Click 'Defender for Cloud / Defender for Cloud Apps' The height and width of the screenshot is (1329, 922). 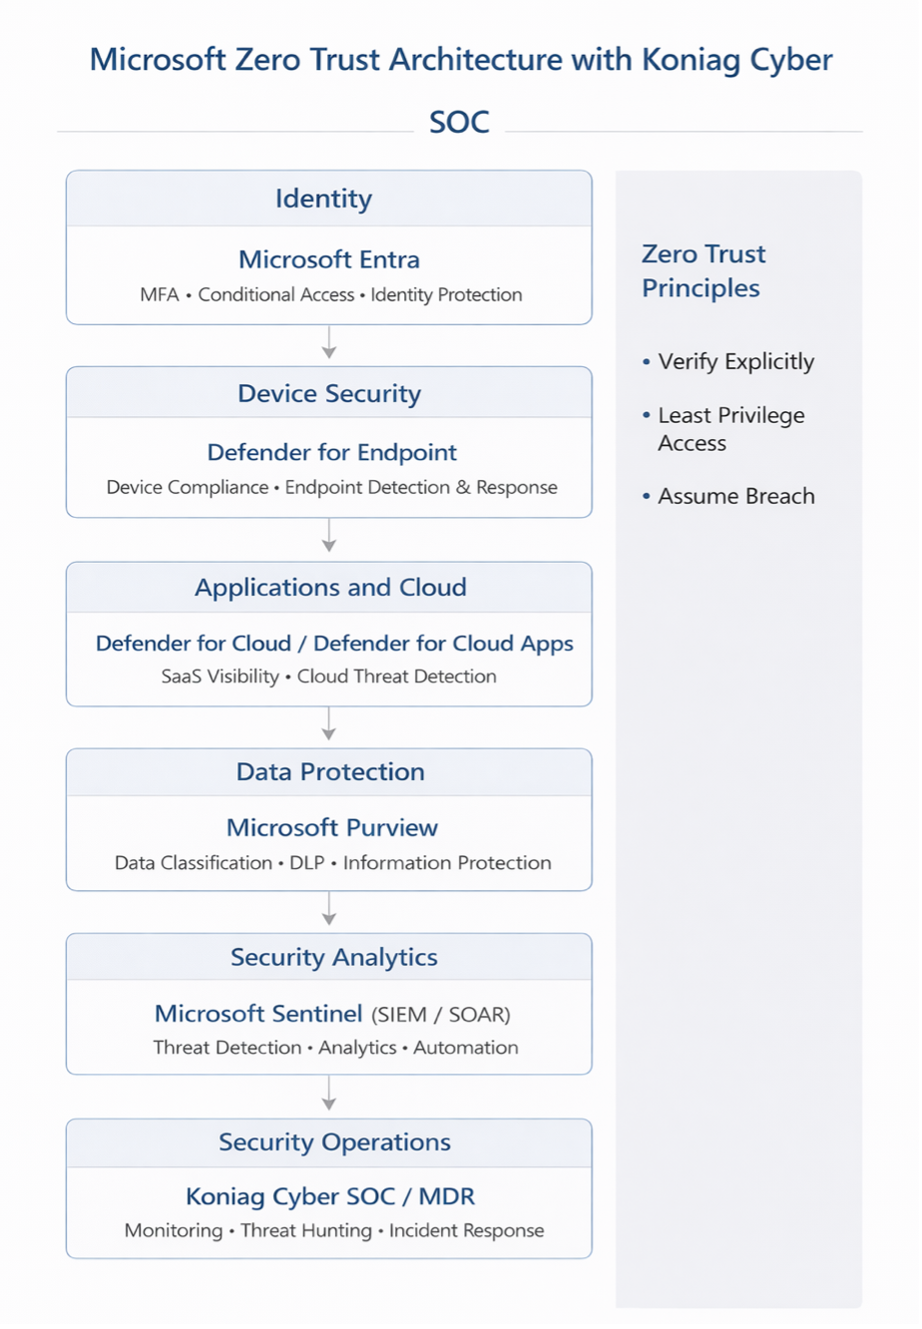(335, 643)
